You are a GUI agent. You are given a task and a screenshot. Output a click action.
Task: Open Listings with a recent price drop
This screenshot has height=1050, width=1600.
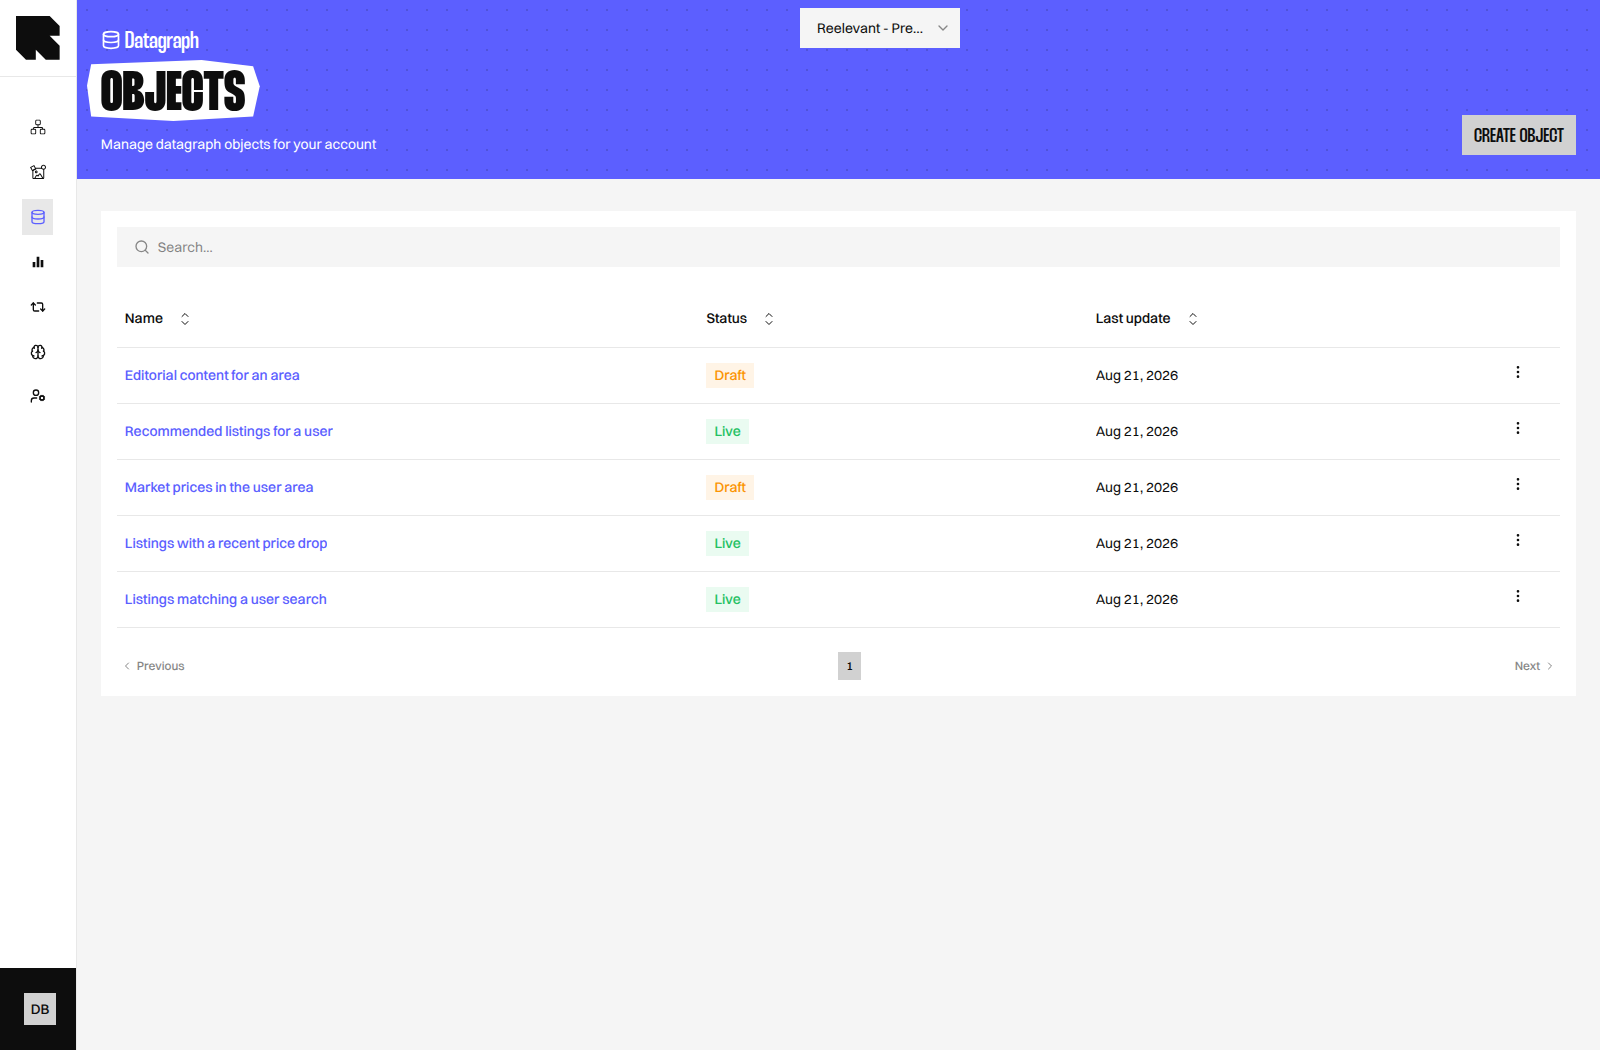[226, 543]
